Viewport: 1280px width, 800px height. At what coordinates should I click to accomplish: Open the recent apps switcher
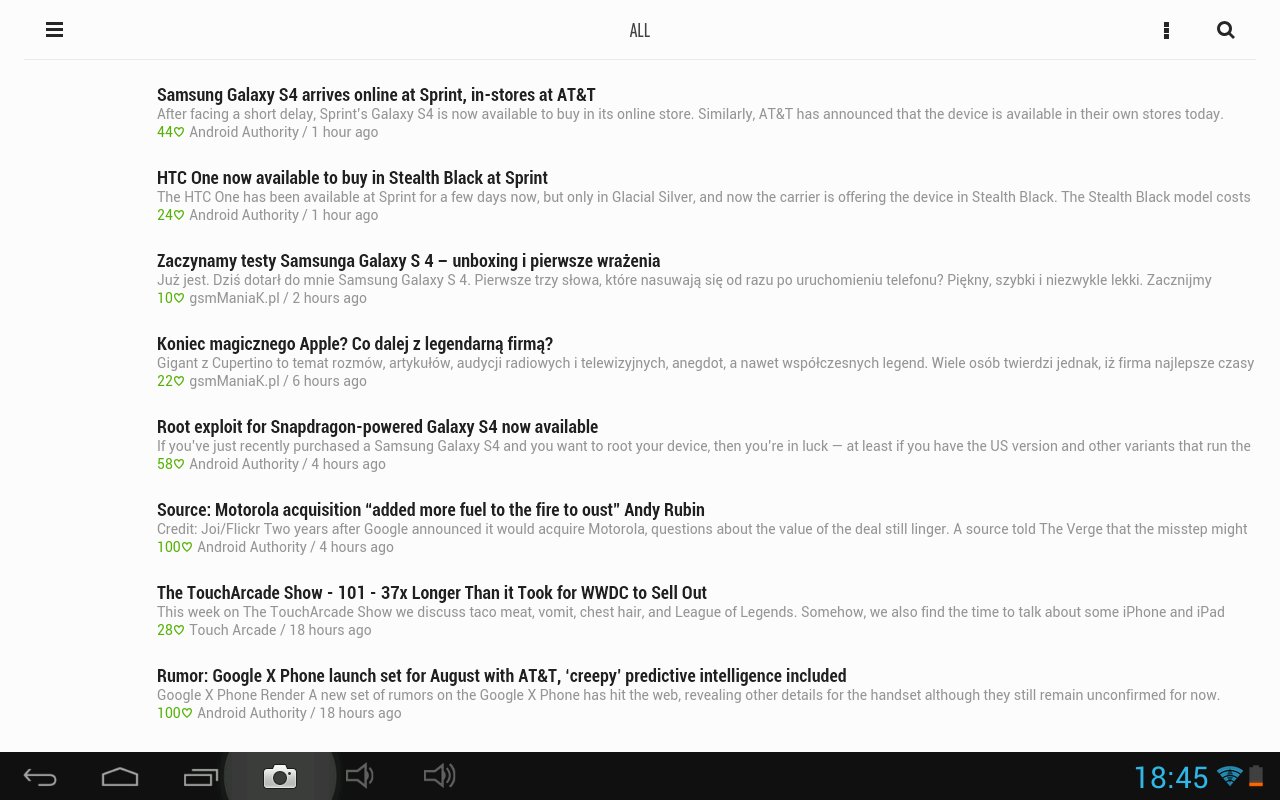(201, 776)
